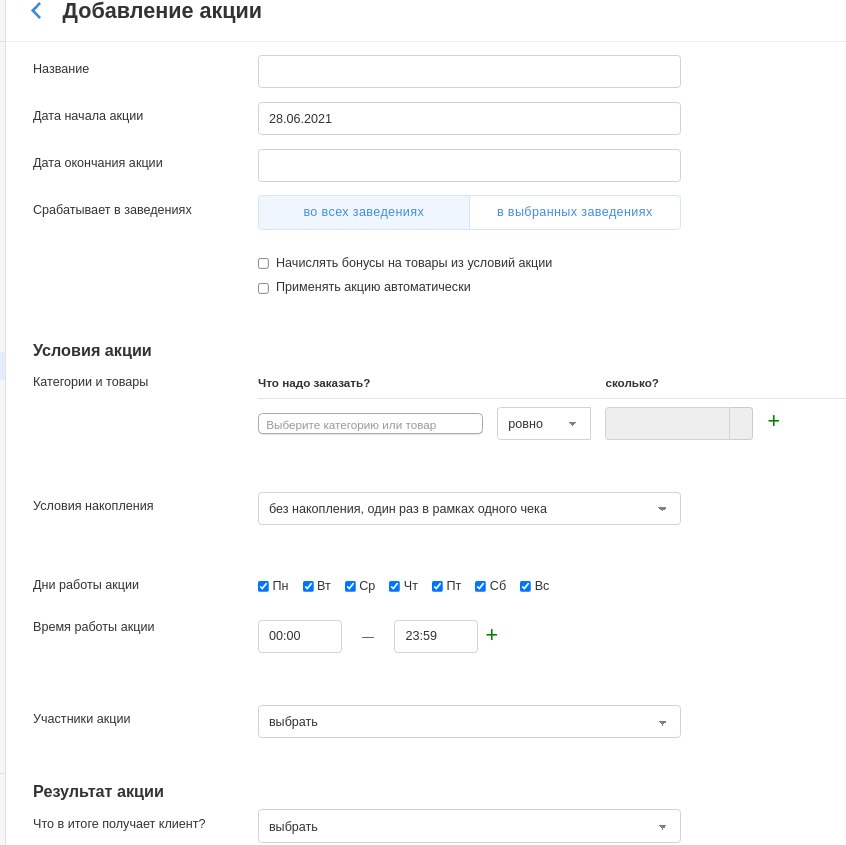Open the Что в итоге получает клиент dropdown

click(x=469, y=826)
